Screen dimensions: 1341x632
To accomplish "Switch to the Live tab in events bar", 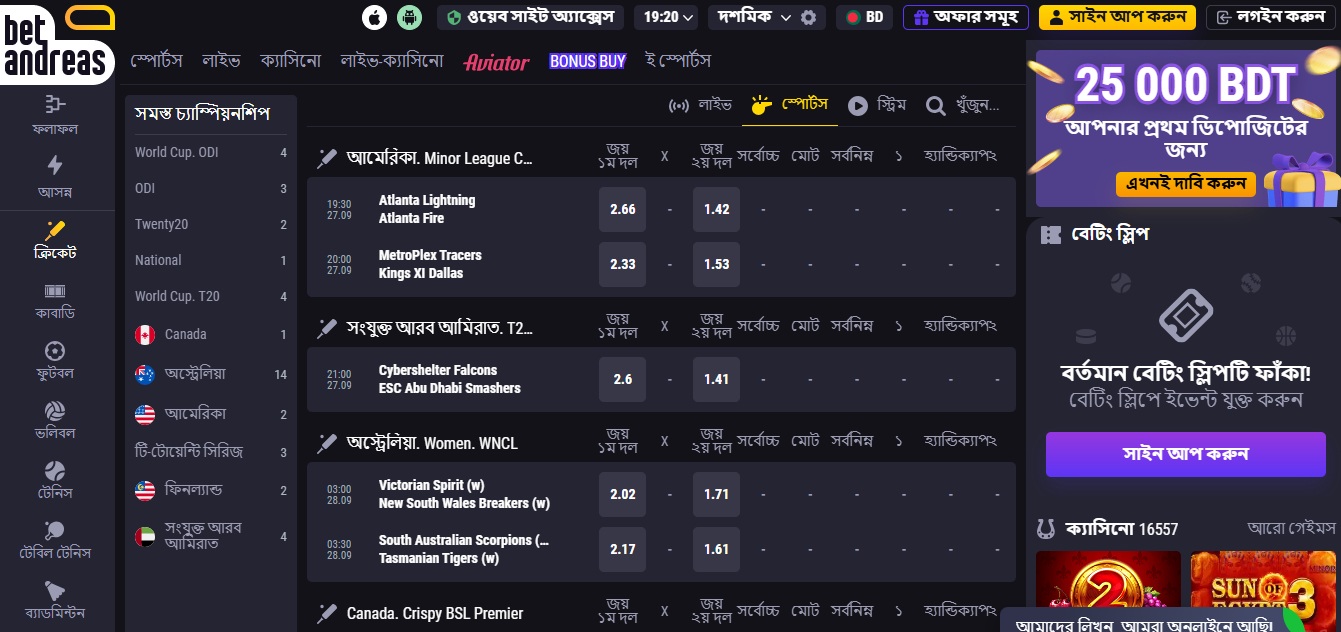I will [x=701, y=105].
